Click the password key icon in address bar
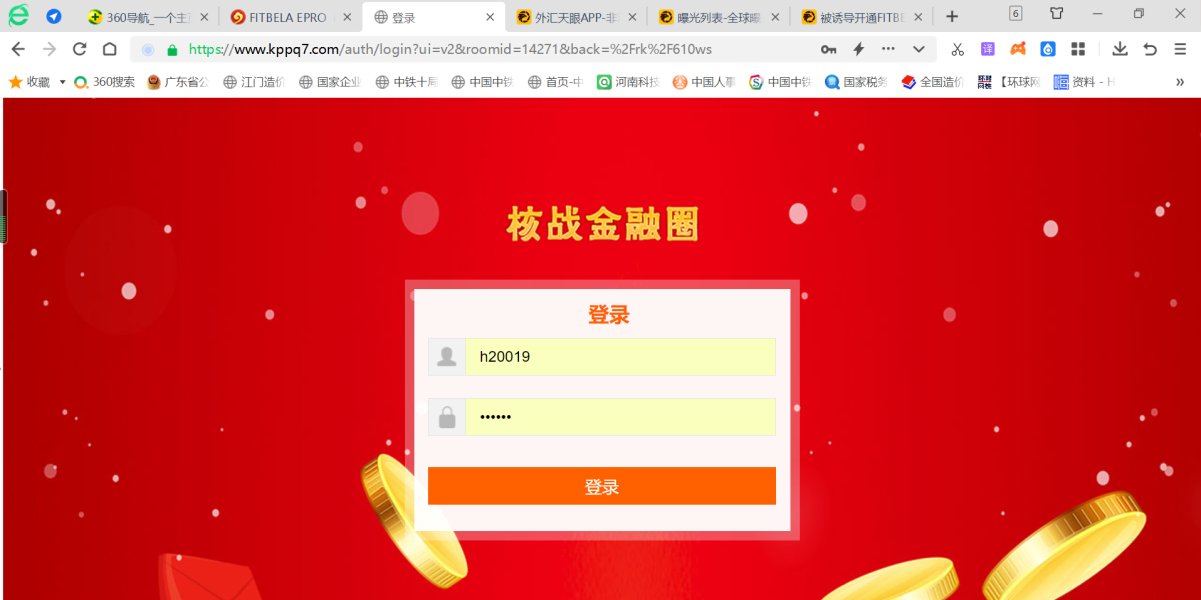Viewport: 1201px width, 600px height. pyautogui.click(x=828, y=49)
